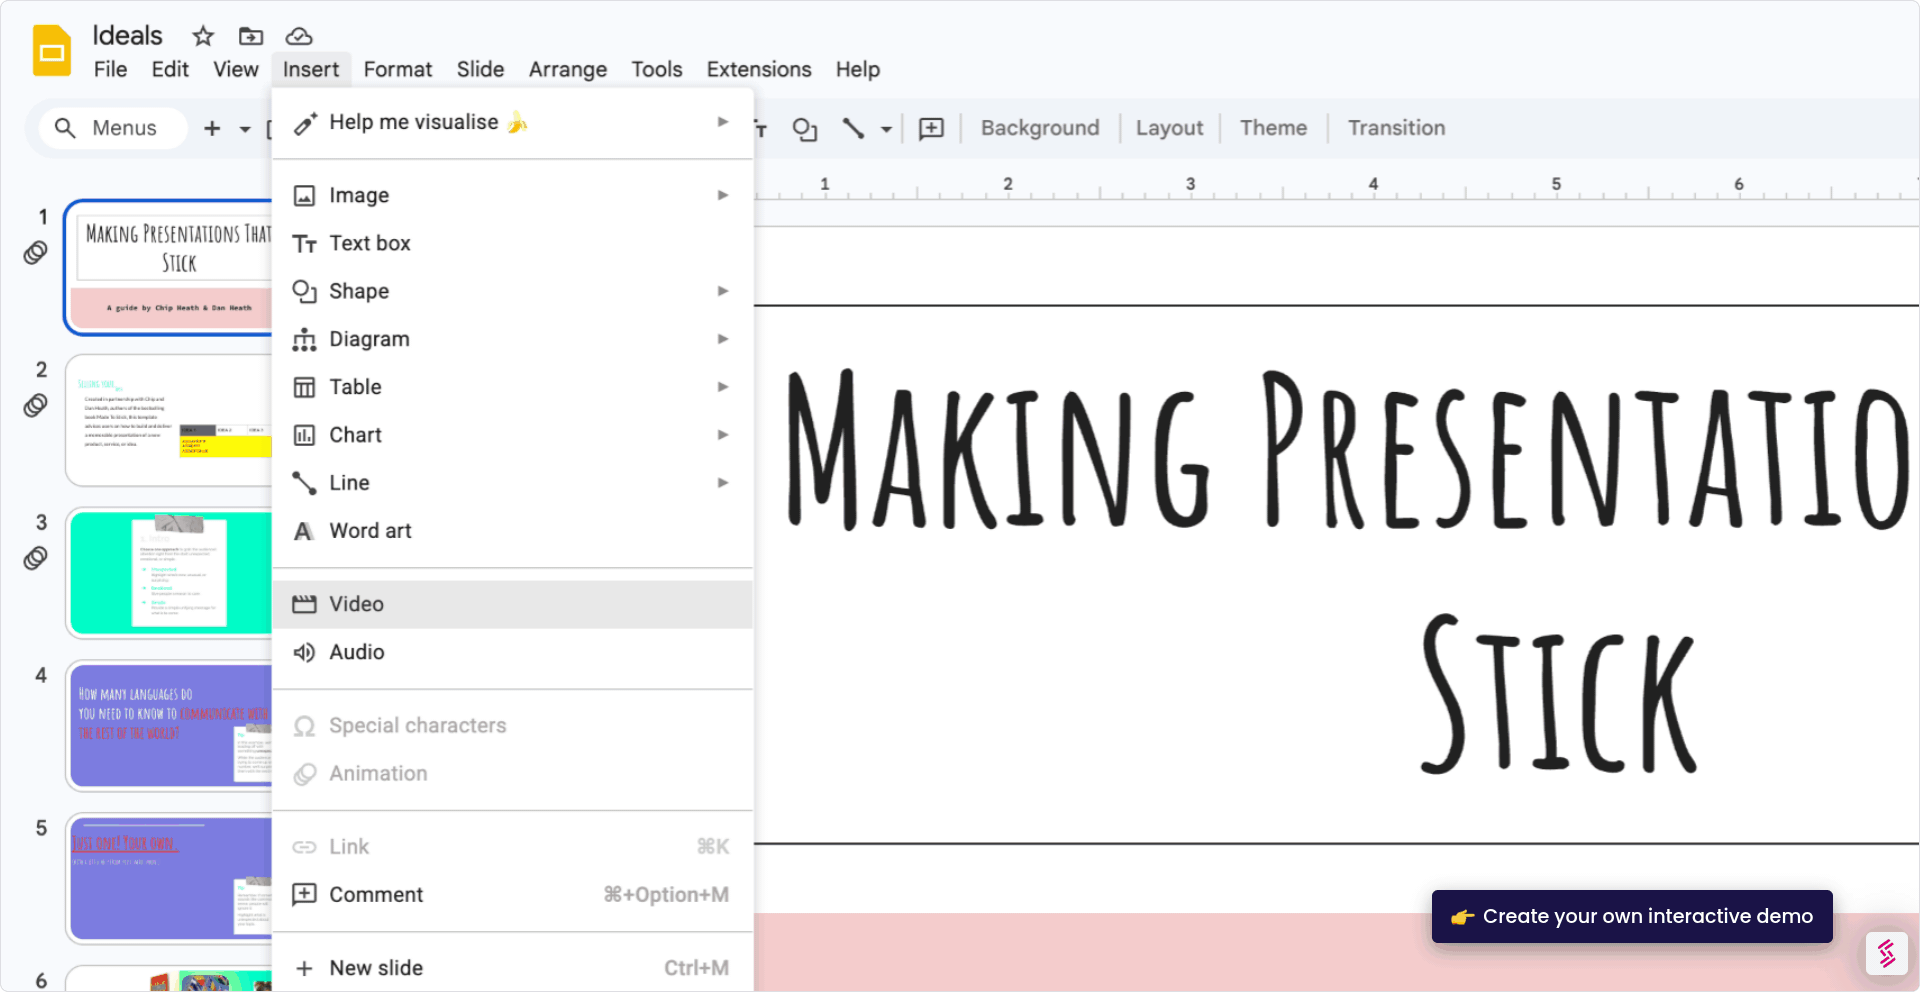
Task: Click the Shape menu item icon
Action: click(304, 291)
